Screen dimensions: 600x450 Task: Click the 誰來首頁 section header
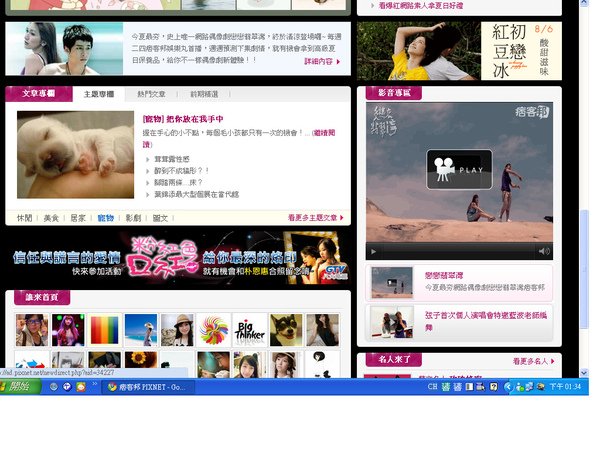click(42, 297)
